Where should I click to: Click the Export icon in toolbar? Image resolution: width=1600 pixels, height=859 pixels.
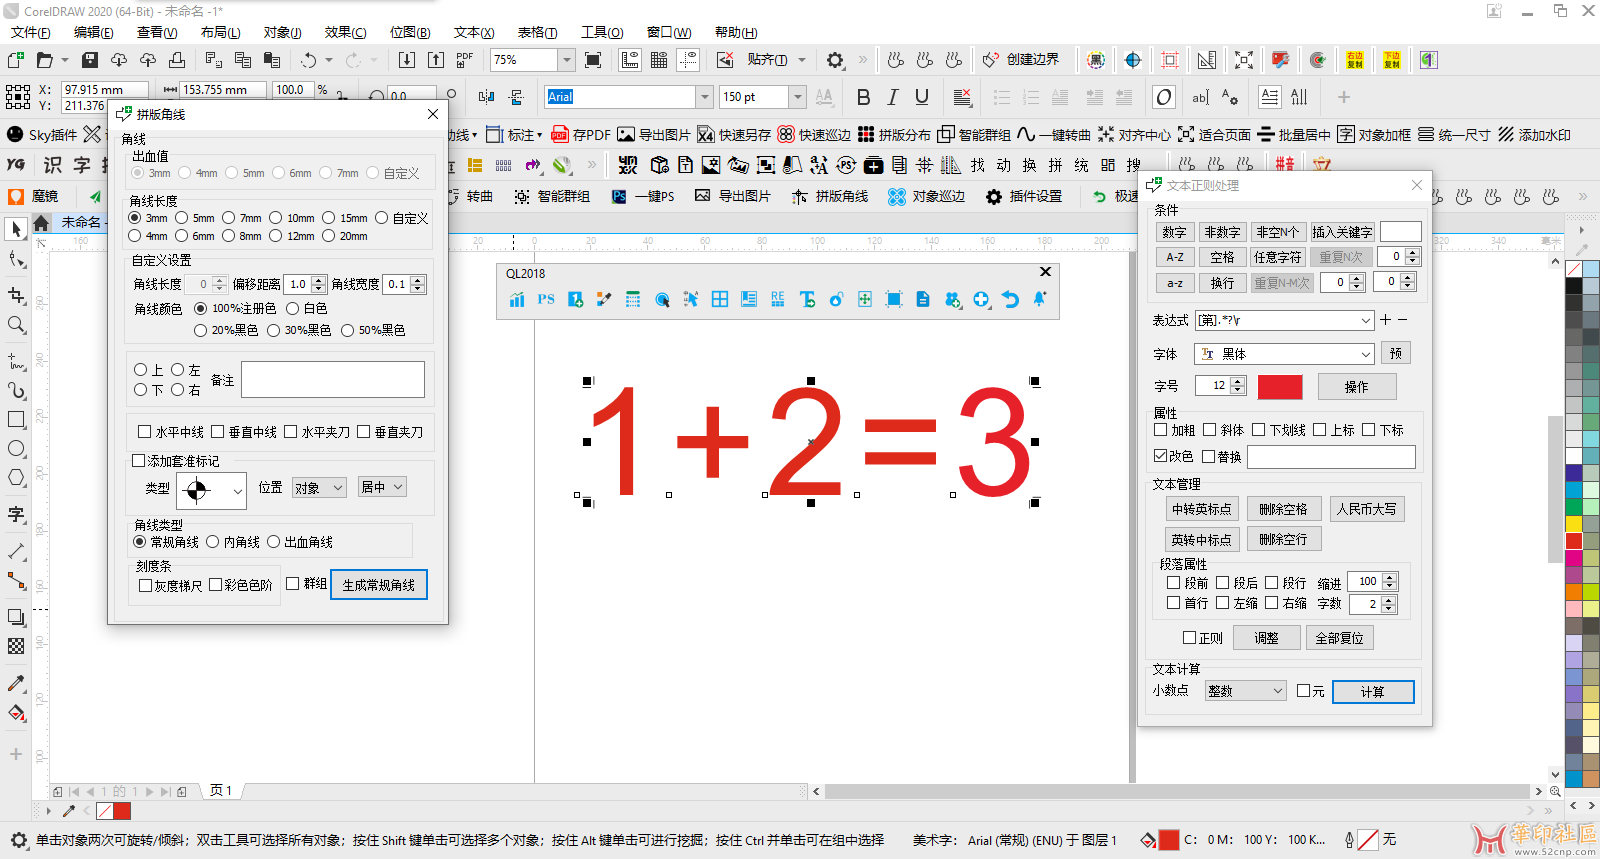click(x=436, y=60)
